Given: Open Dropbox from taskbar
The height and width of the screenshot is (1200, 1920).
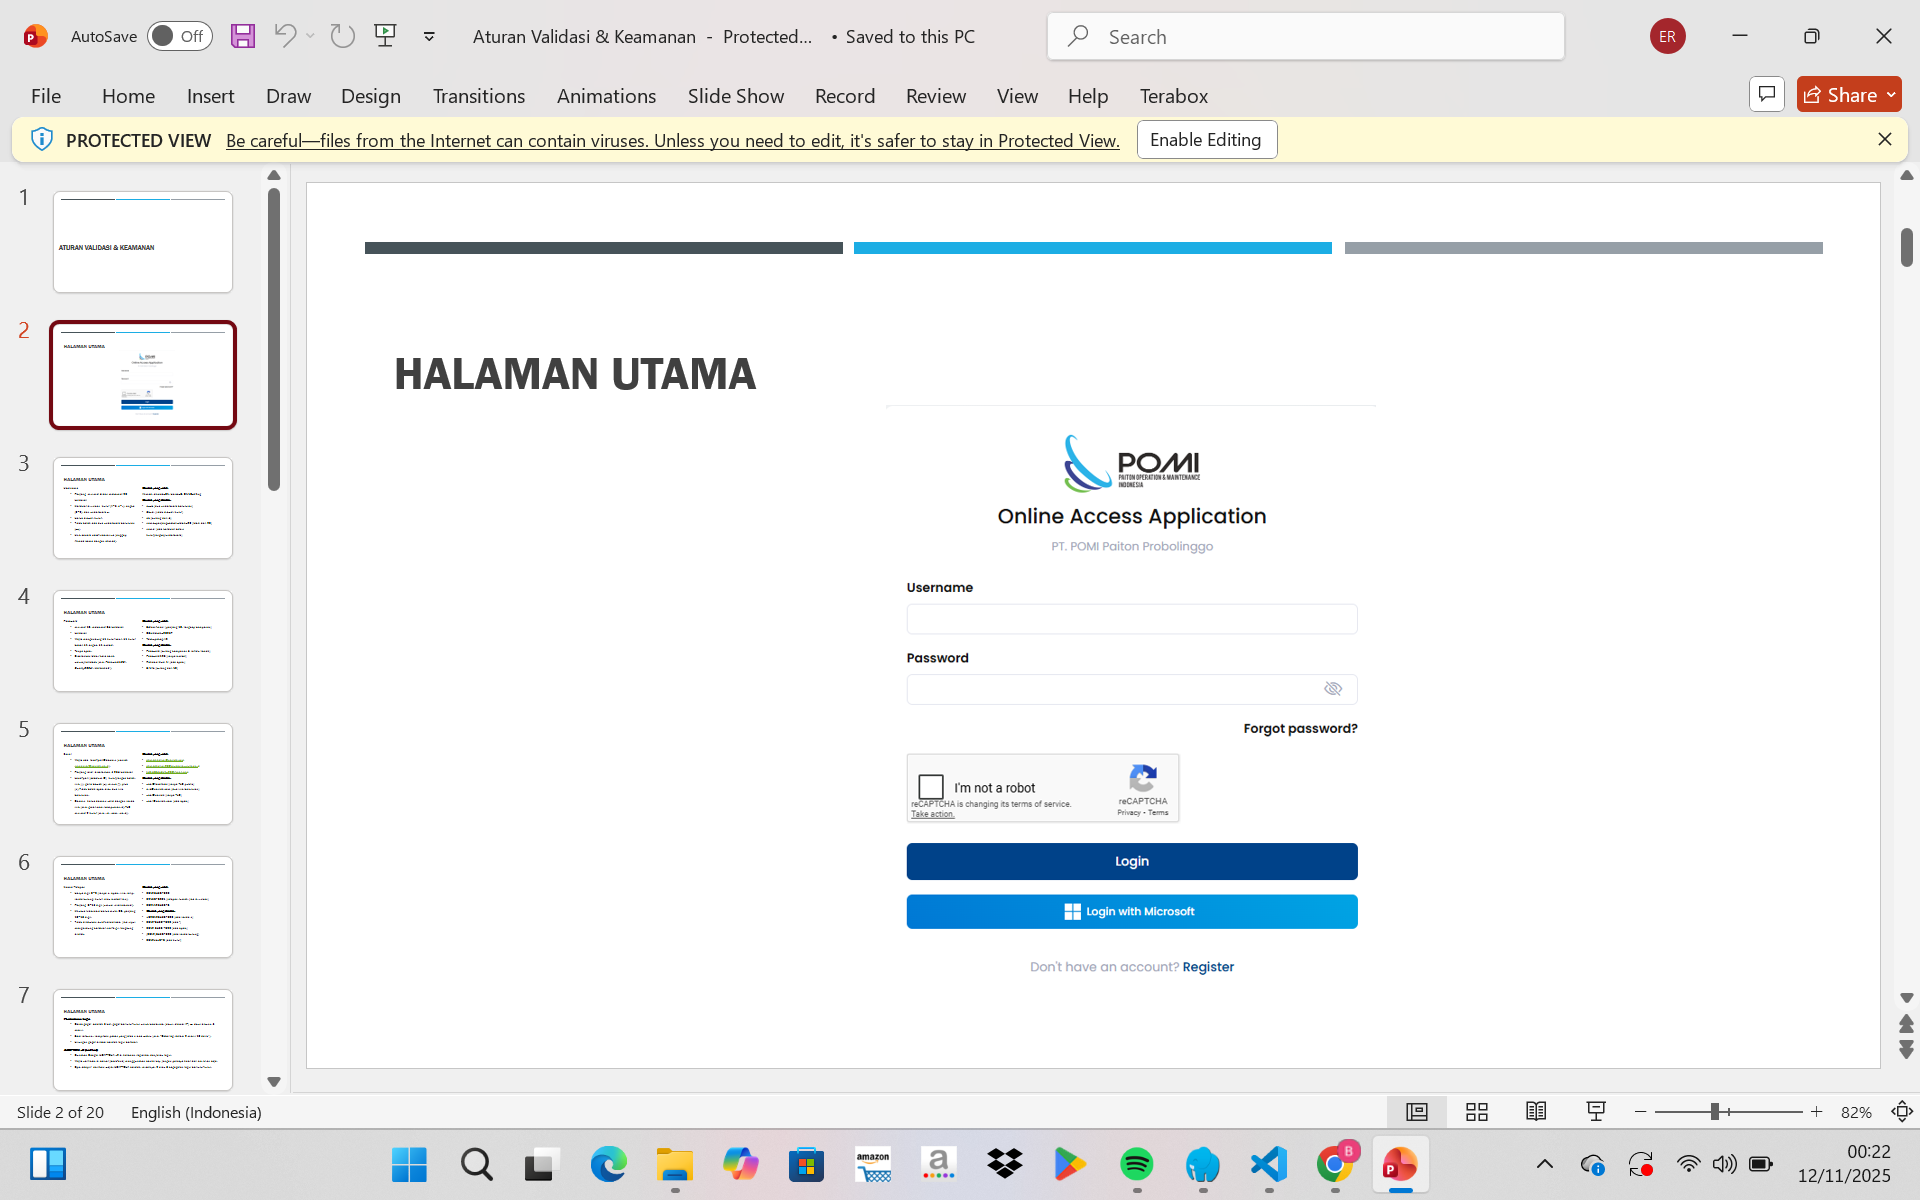Looking at the screenshot, I should tap(1005, 1165).
